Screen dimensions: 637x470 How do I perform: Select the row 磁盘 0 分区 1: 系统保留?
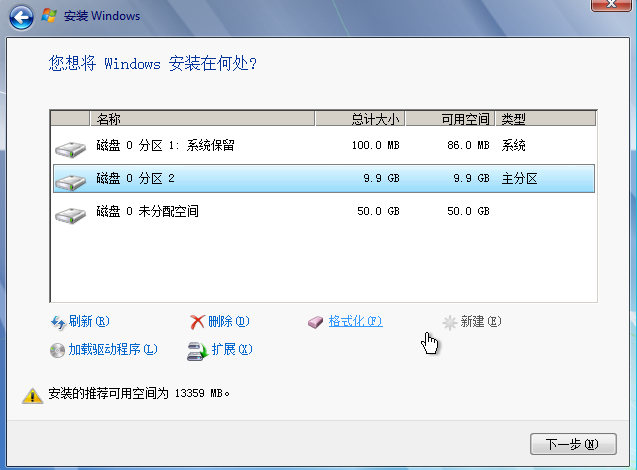324,145
